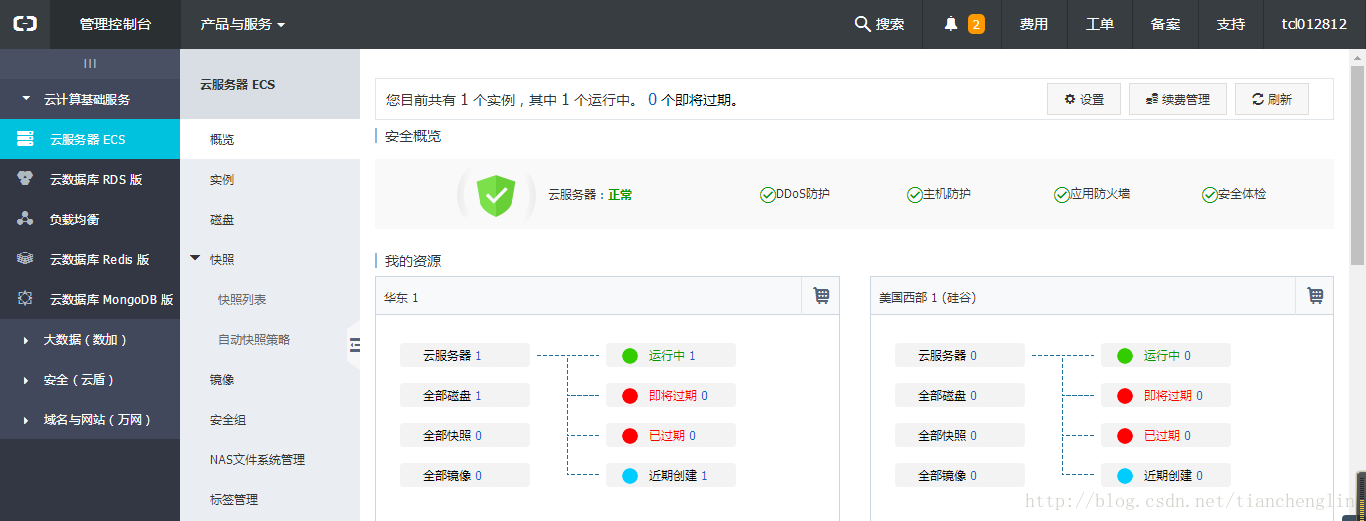The width and height of the screenshot is (1366, 521).
Task: Click 近期创建 1 in 华东 1
Action: pos(671,475)
